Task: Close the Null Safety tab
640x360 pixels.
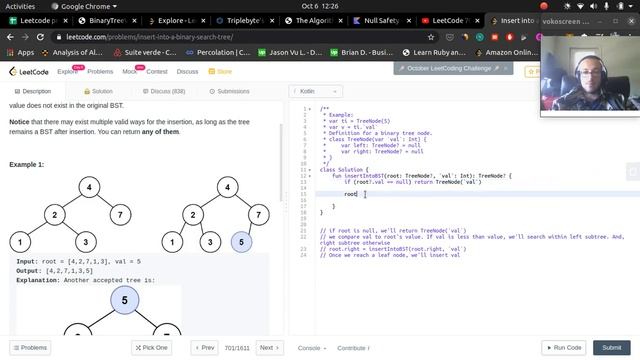Action: pyautogui.click(x=409, y=20)
